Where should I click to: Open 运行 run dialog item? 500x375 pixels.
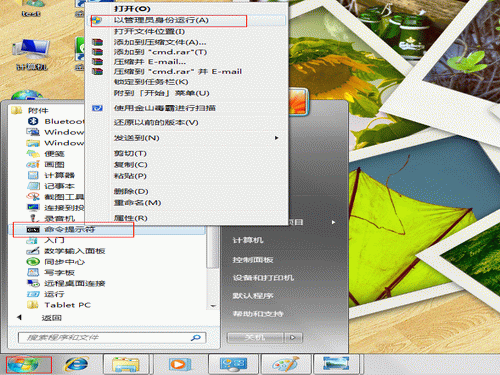click(x=46, y=294)
